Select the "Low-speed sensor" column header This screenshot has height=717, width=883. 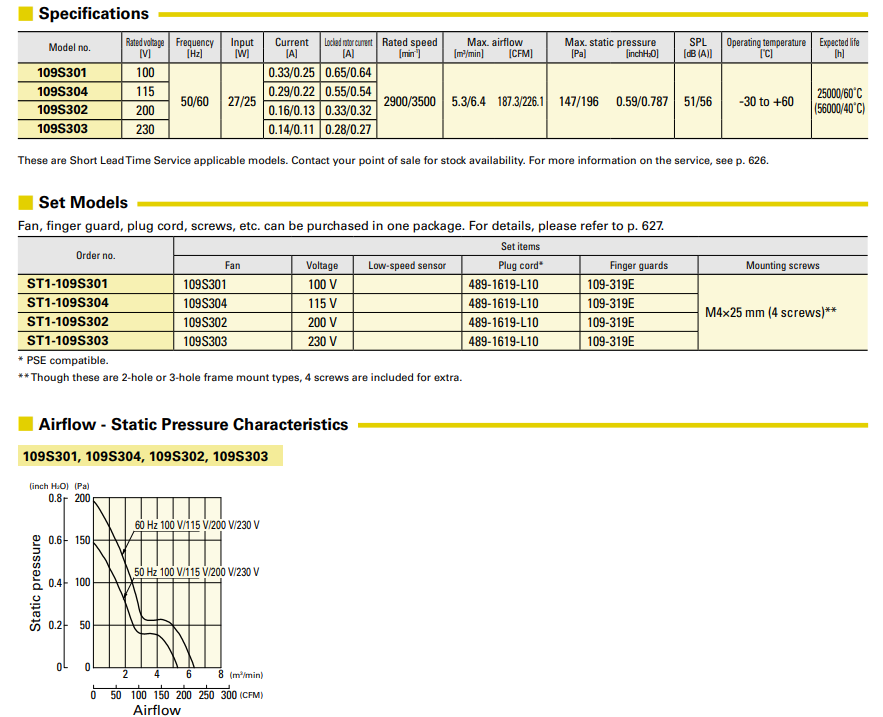[x=407, y=266]
